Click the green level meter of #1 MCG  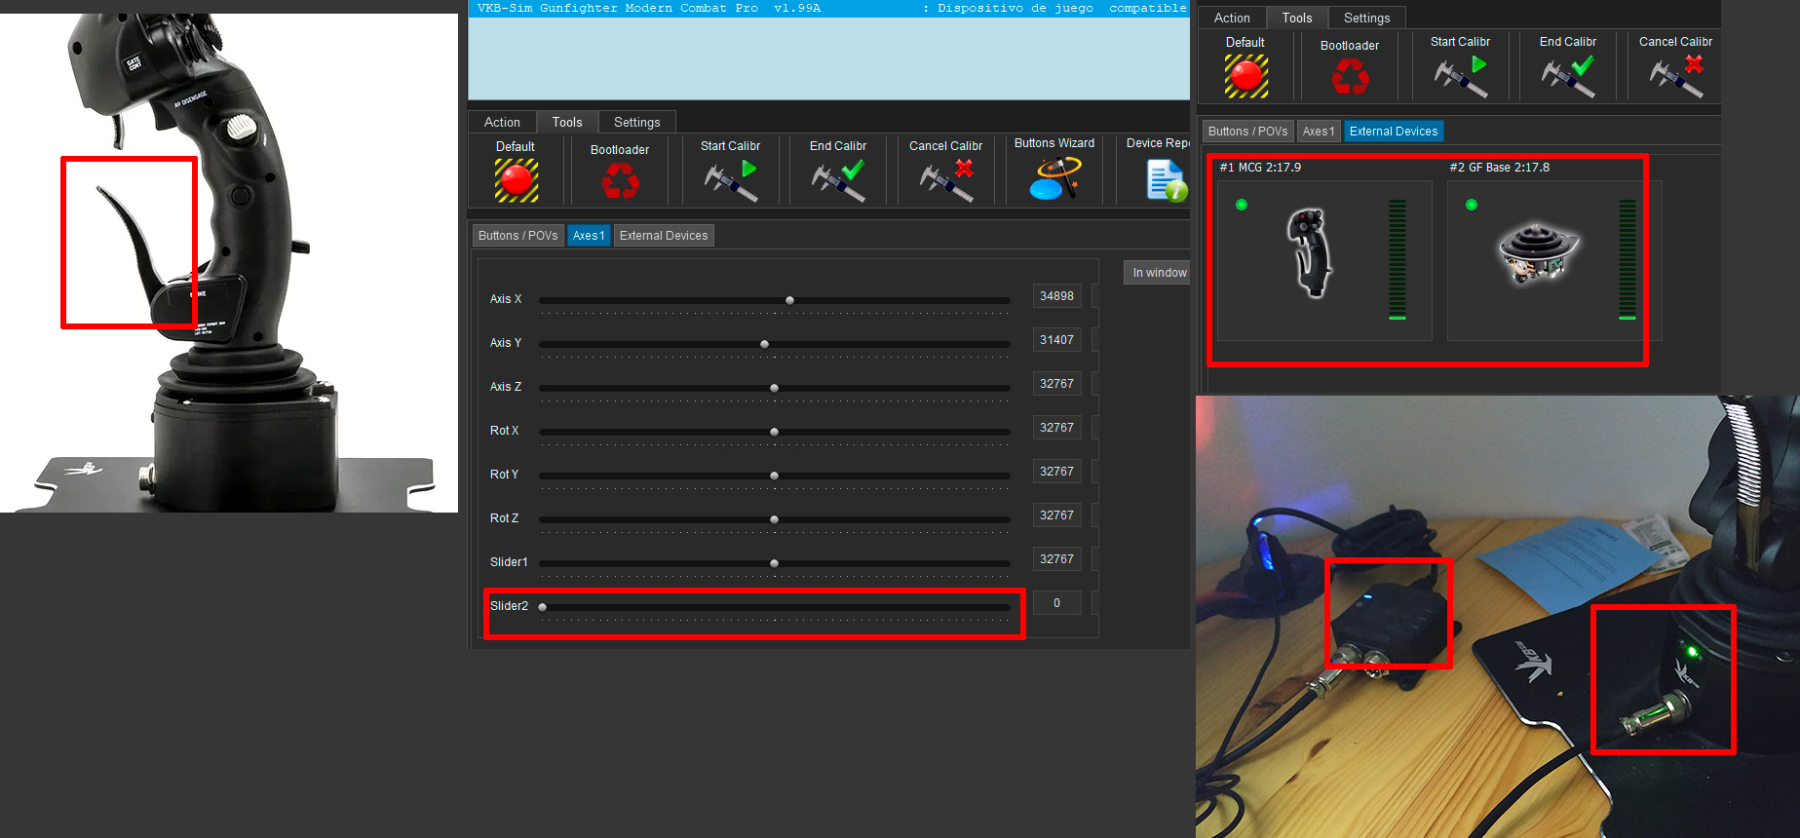1397,260
